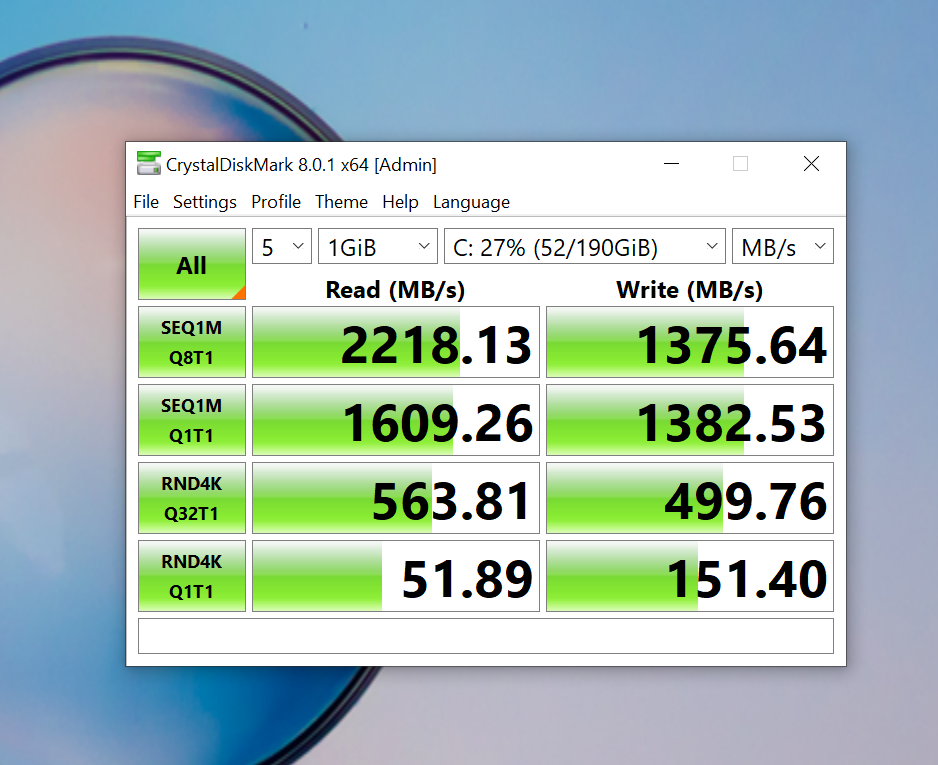Viewport: 938px width, 765px height.
Task: Select the 1609.26 read result
Action: [x=396, y=420]
